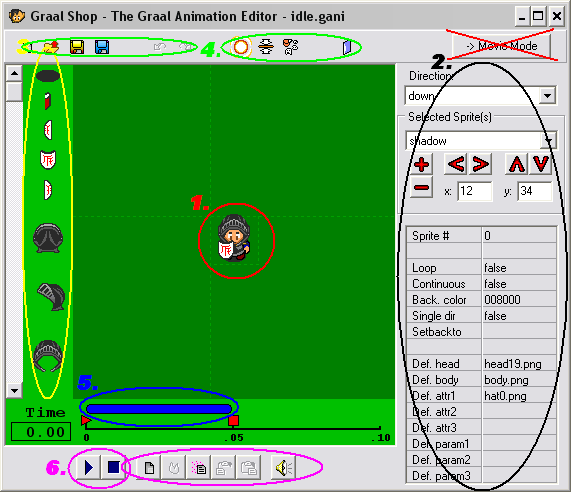Click the knight character on the canvas

[234, 238]
